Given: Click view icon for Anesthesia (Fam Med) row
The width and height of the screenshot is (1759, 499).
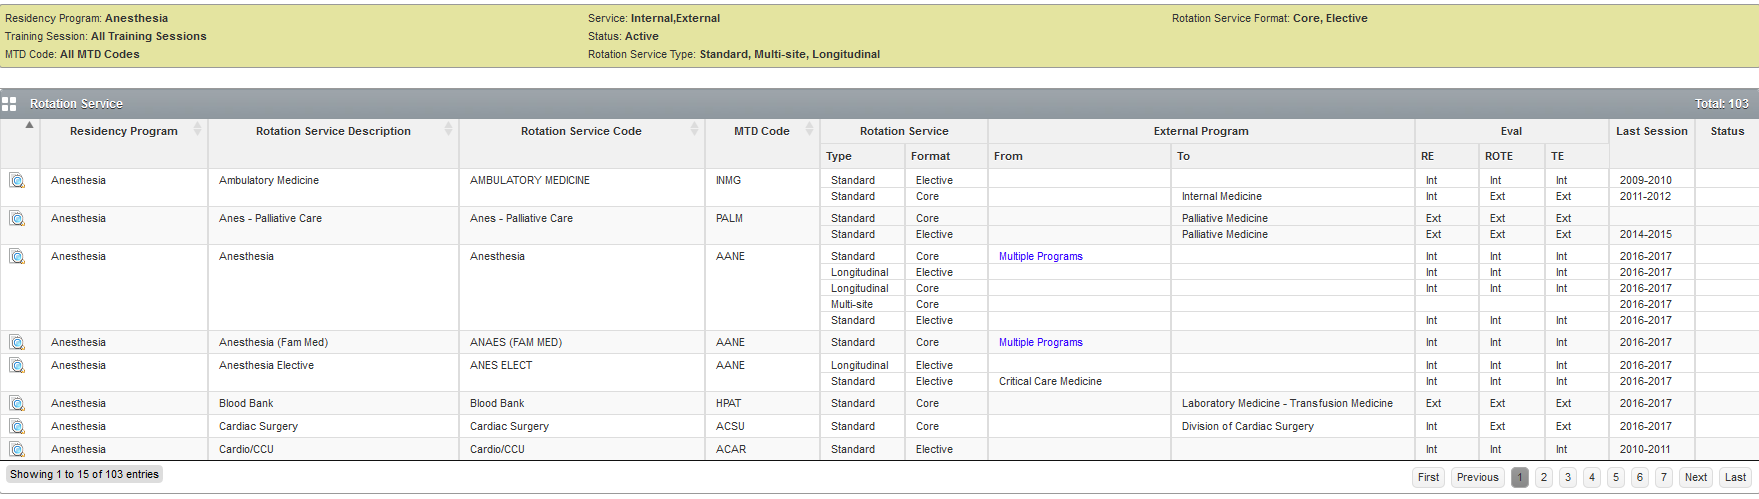Looking at the screenshot, I should pyautogui.click(x=17, y=343).
